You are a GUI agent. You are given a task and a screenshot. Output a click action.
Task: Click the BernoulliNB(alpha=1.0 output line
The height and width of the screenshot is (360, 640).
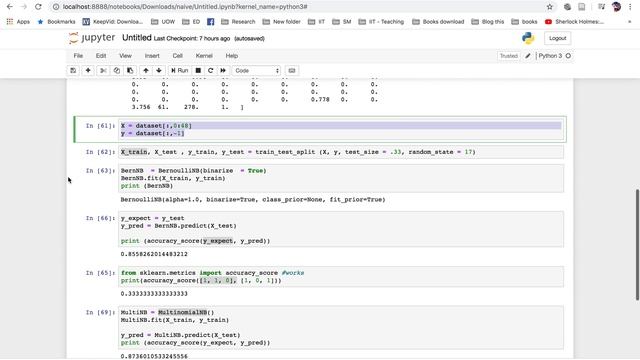pyautogui.click(x=253, y=200)
